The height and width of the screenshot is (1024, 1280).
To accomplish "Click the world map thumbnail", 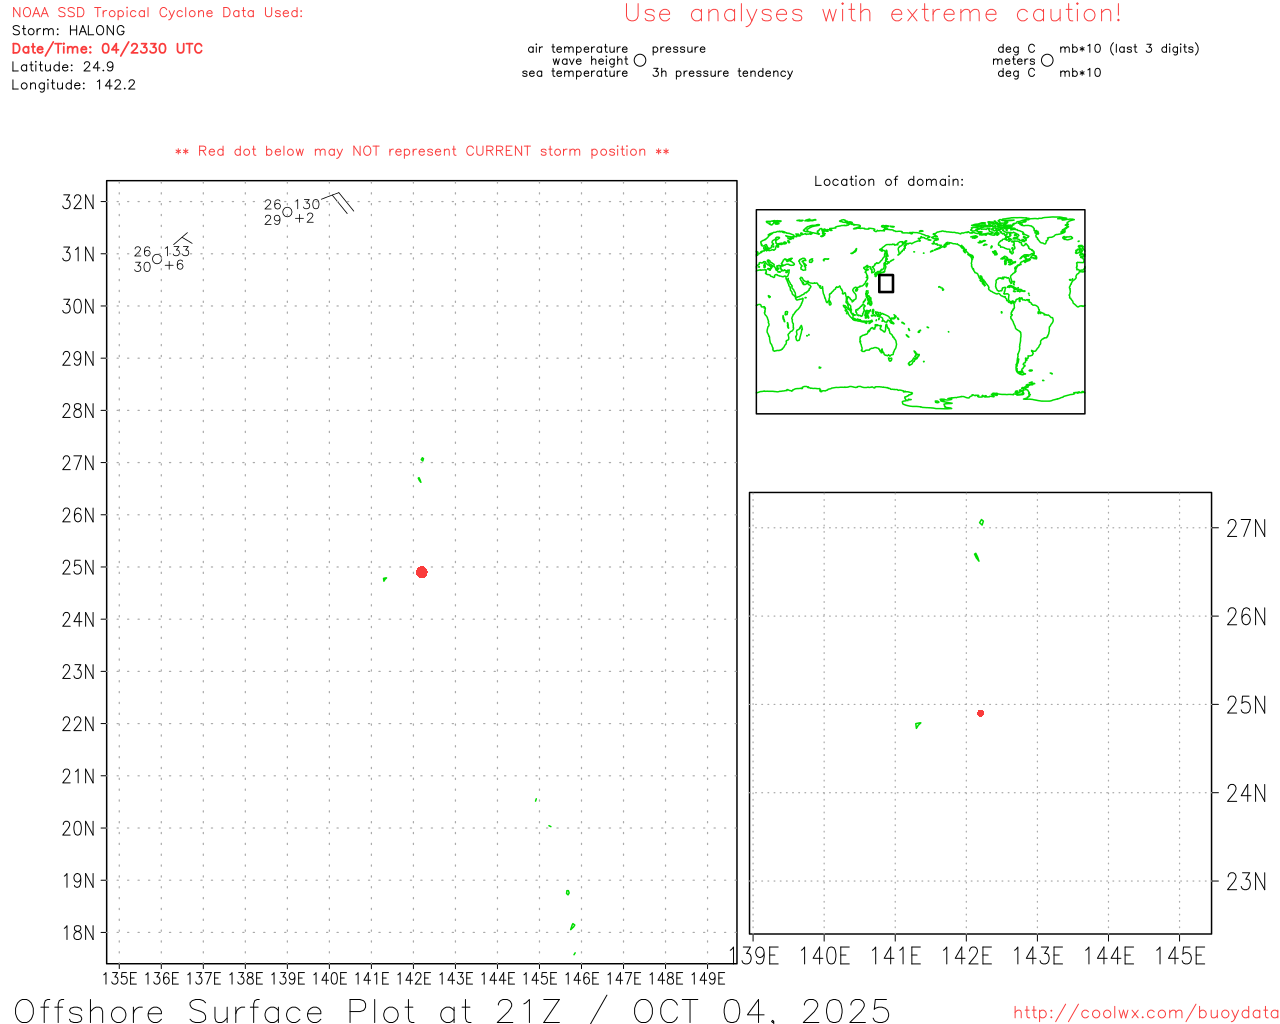I will pos(920,312).
